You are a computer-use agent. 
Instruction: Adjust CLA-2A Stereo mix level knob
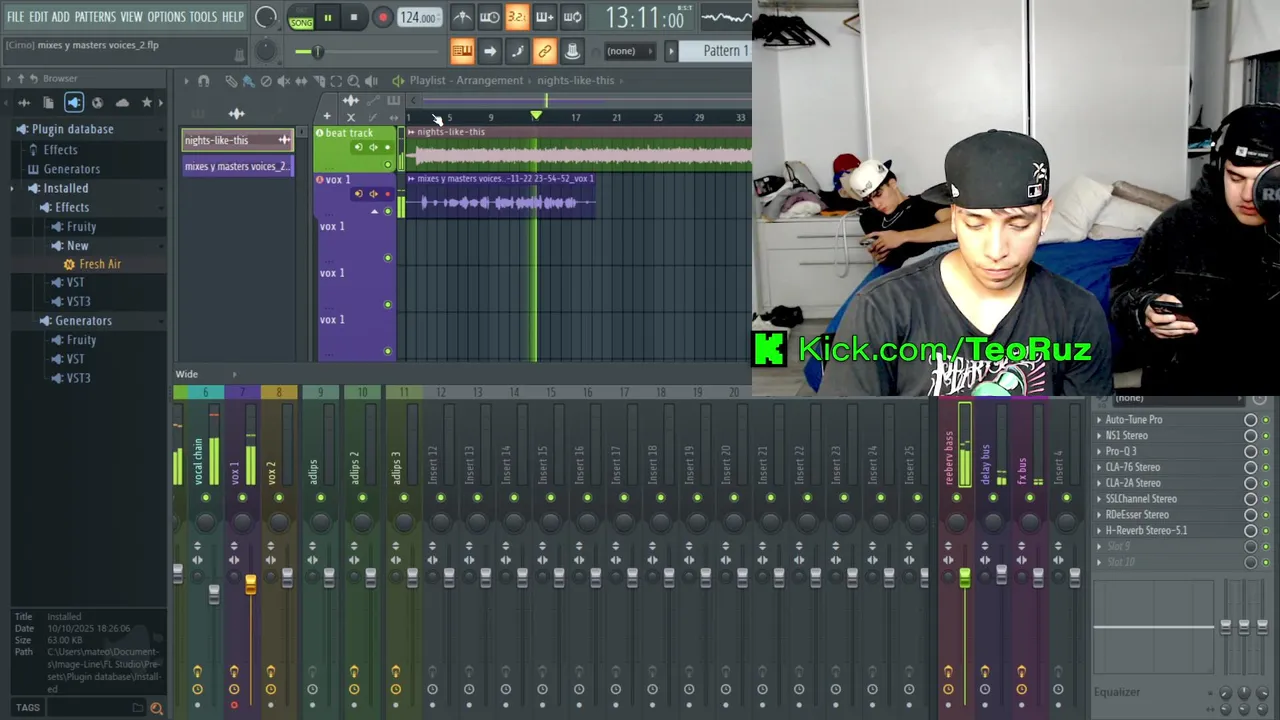[x=1250, y=483]
